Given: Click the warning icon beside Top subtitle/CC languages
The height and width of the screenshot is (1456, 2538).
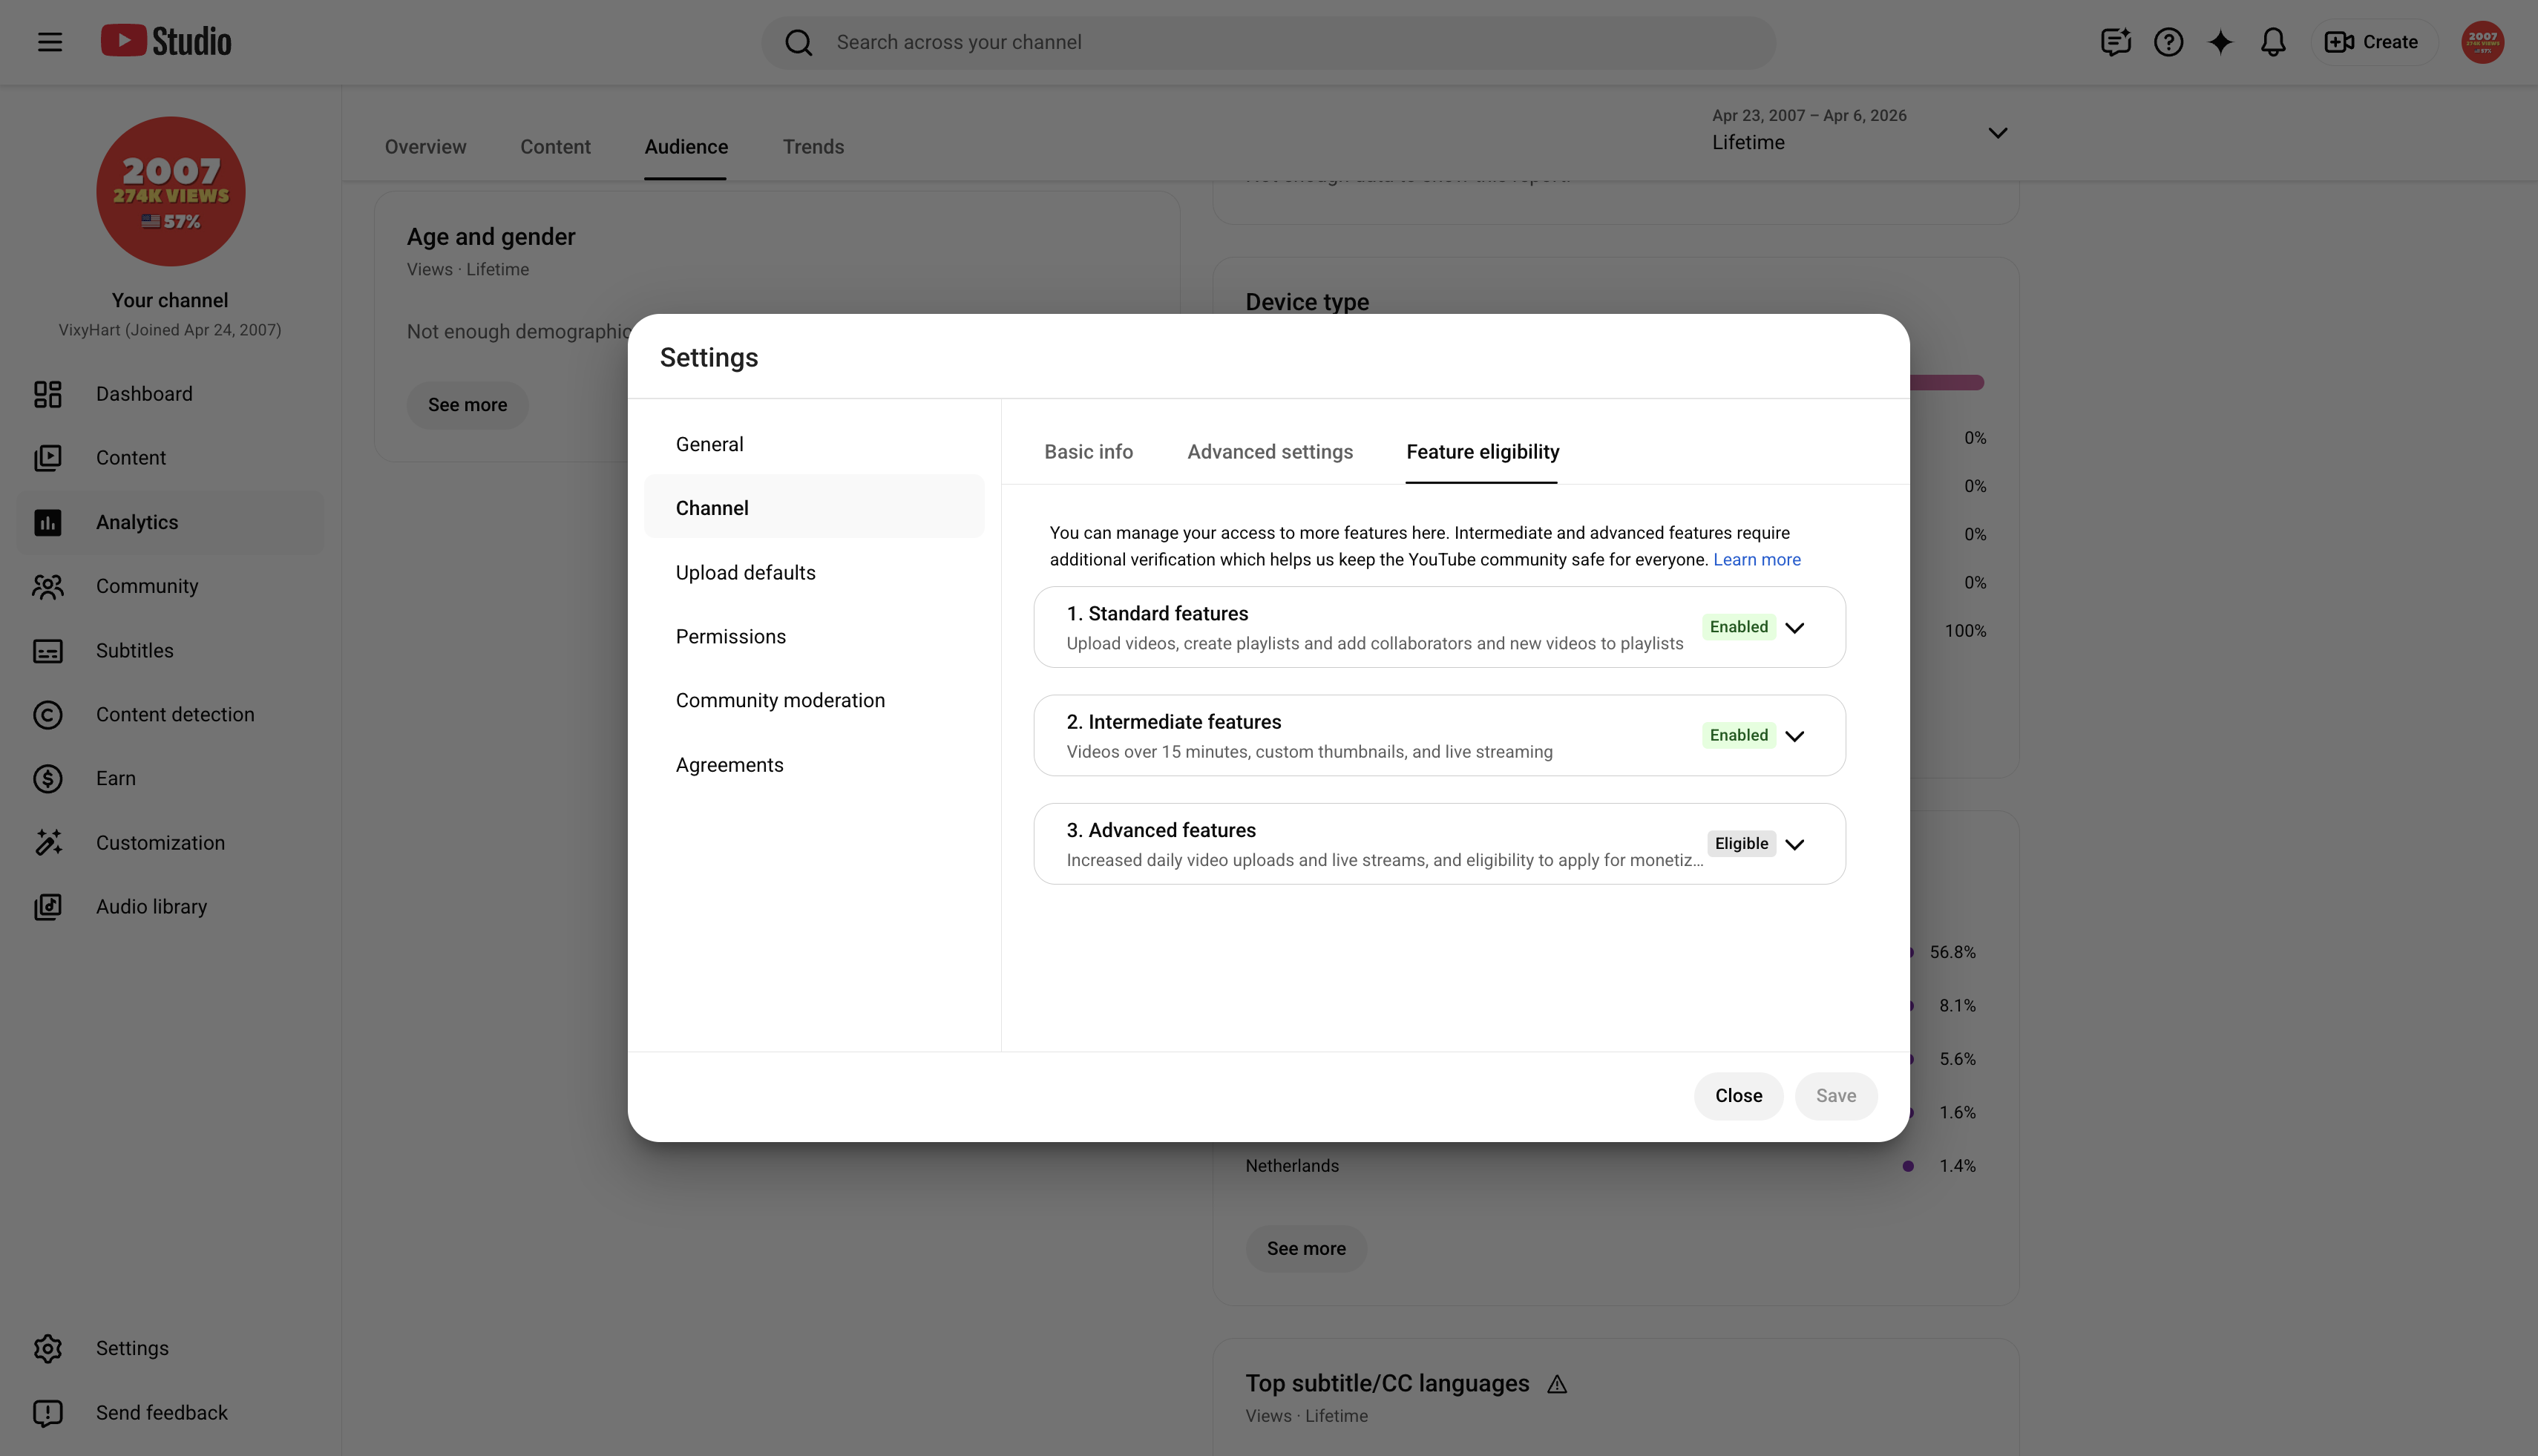Looking at the screenshot, I should click(1557, 1384).
